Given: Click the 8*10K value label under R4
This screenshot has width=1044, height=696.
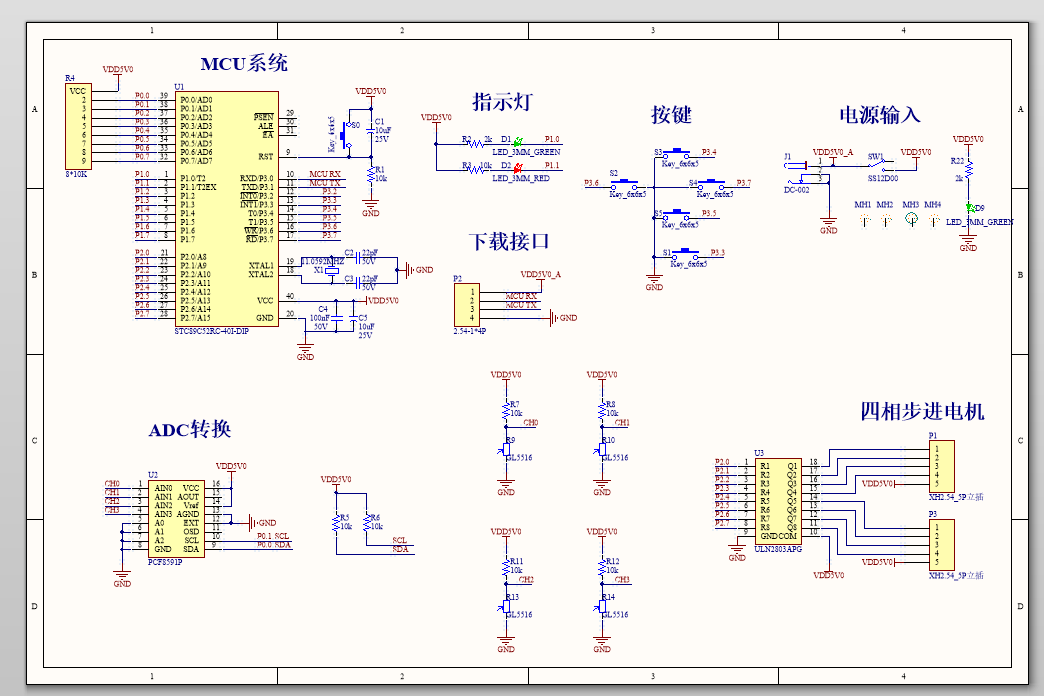Looking at the screenshot, I should pos(76,174).
